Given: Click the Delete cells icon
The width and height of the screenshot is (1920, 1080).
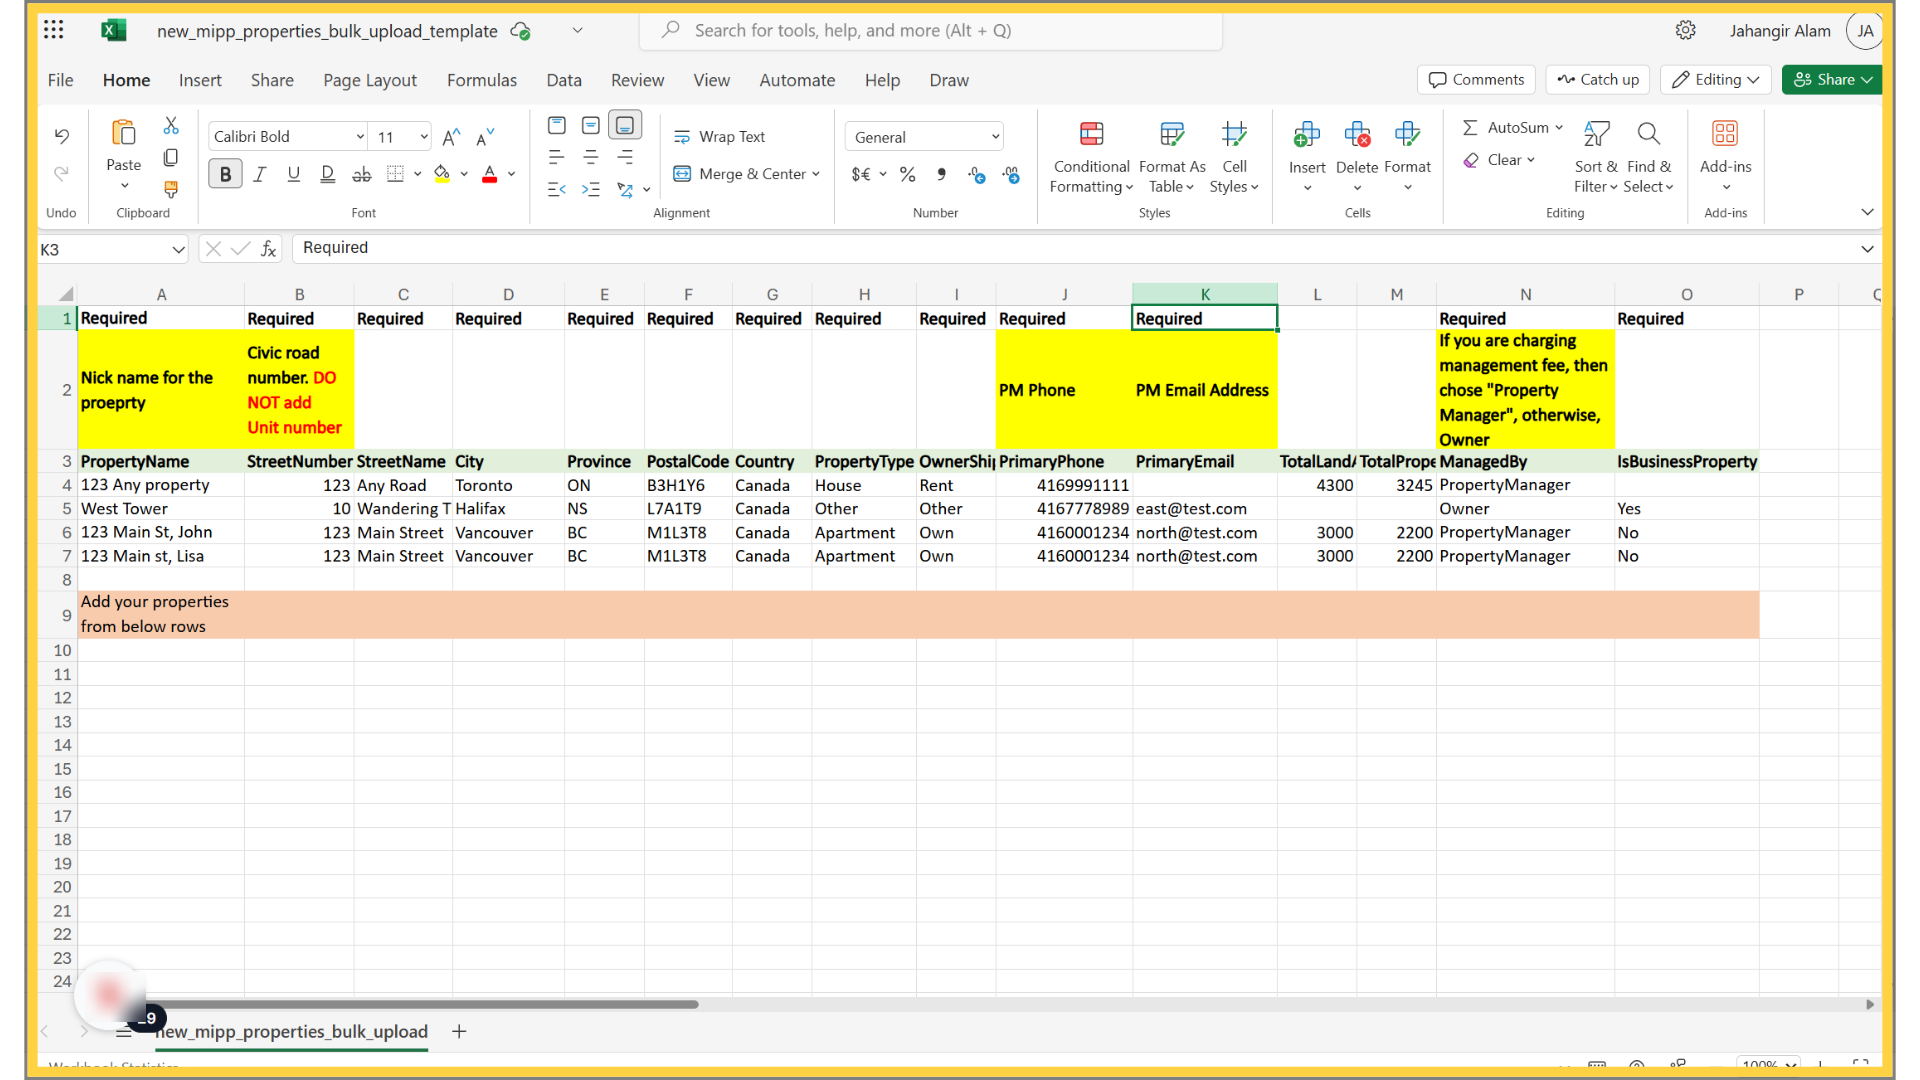Looking at the screenshot, I should click(x=1357, y=135).
